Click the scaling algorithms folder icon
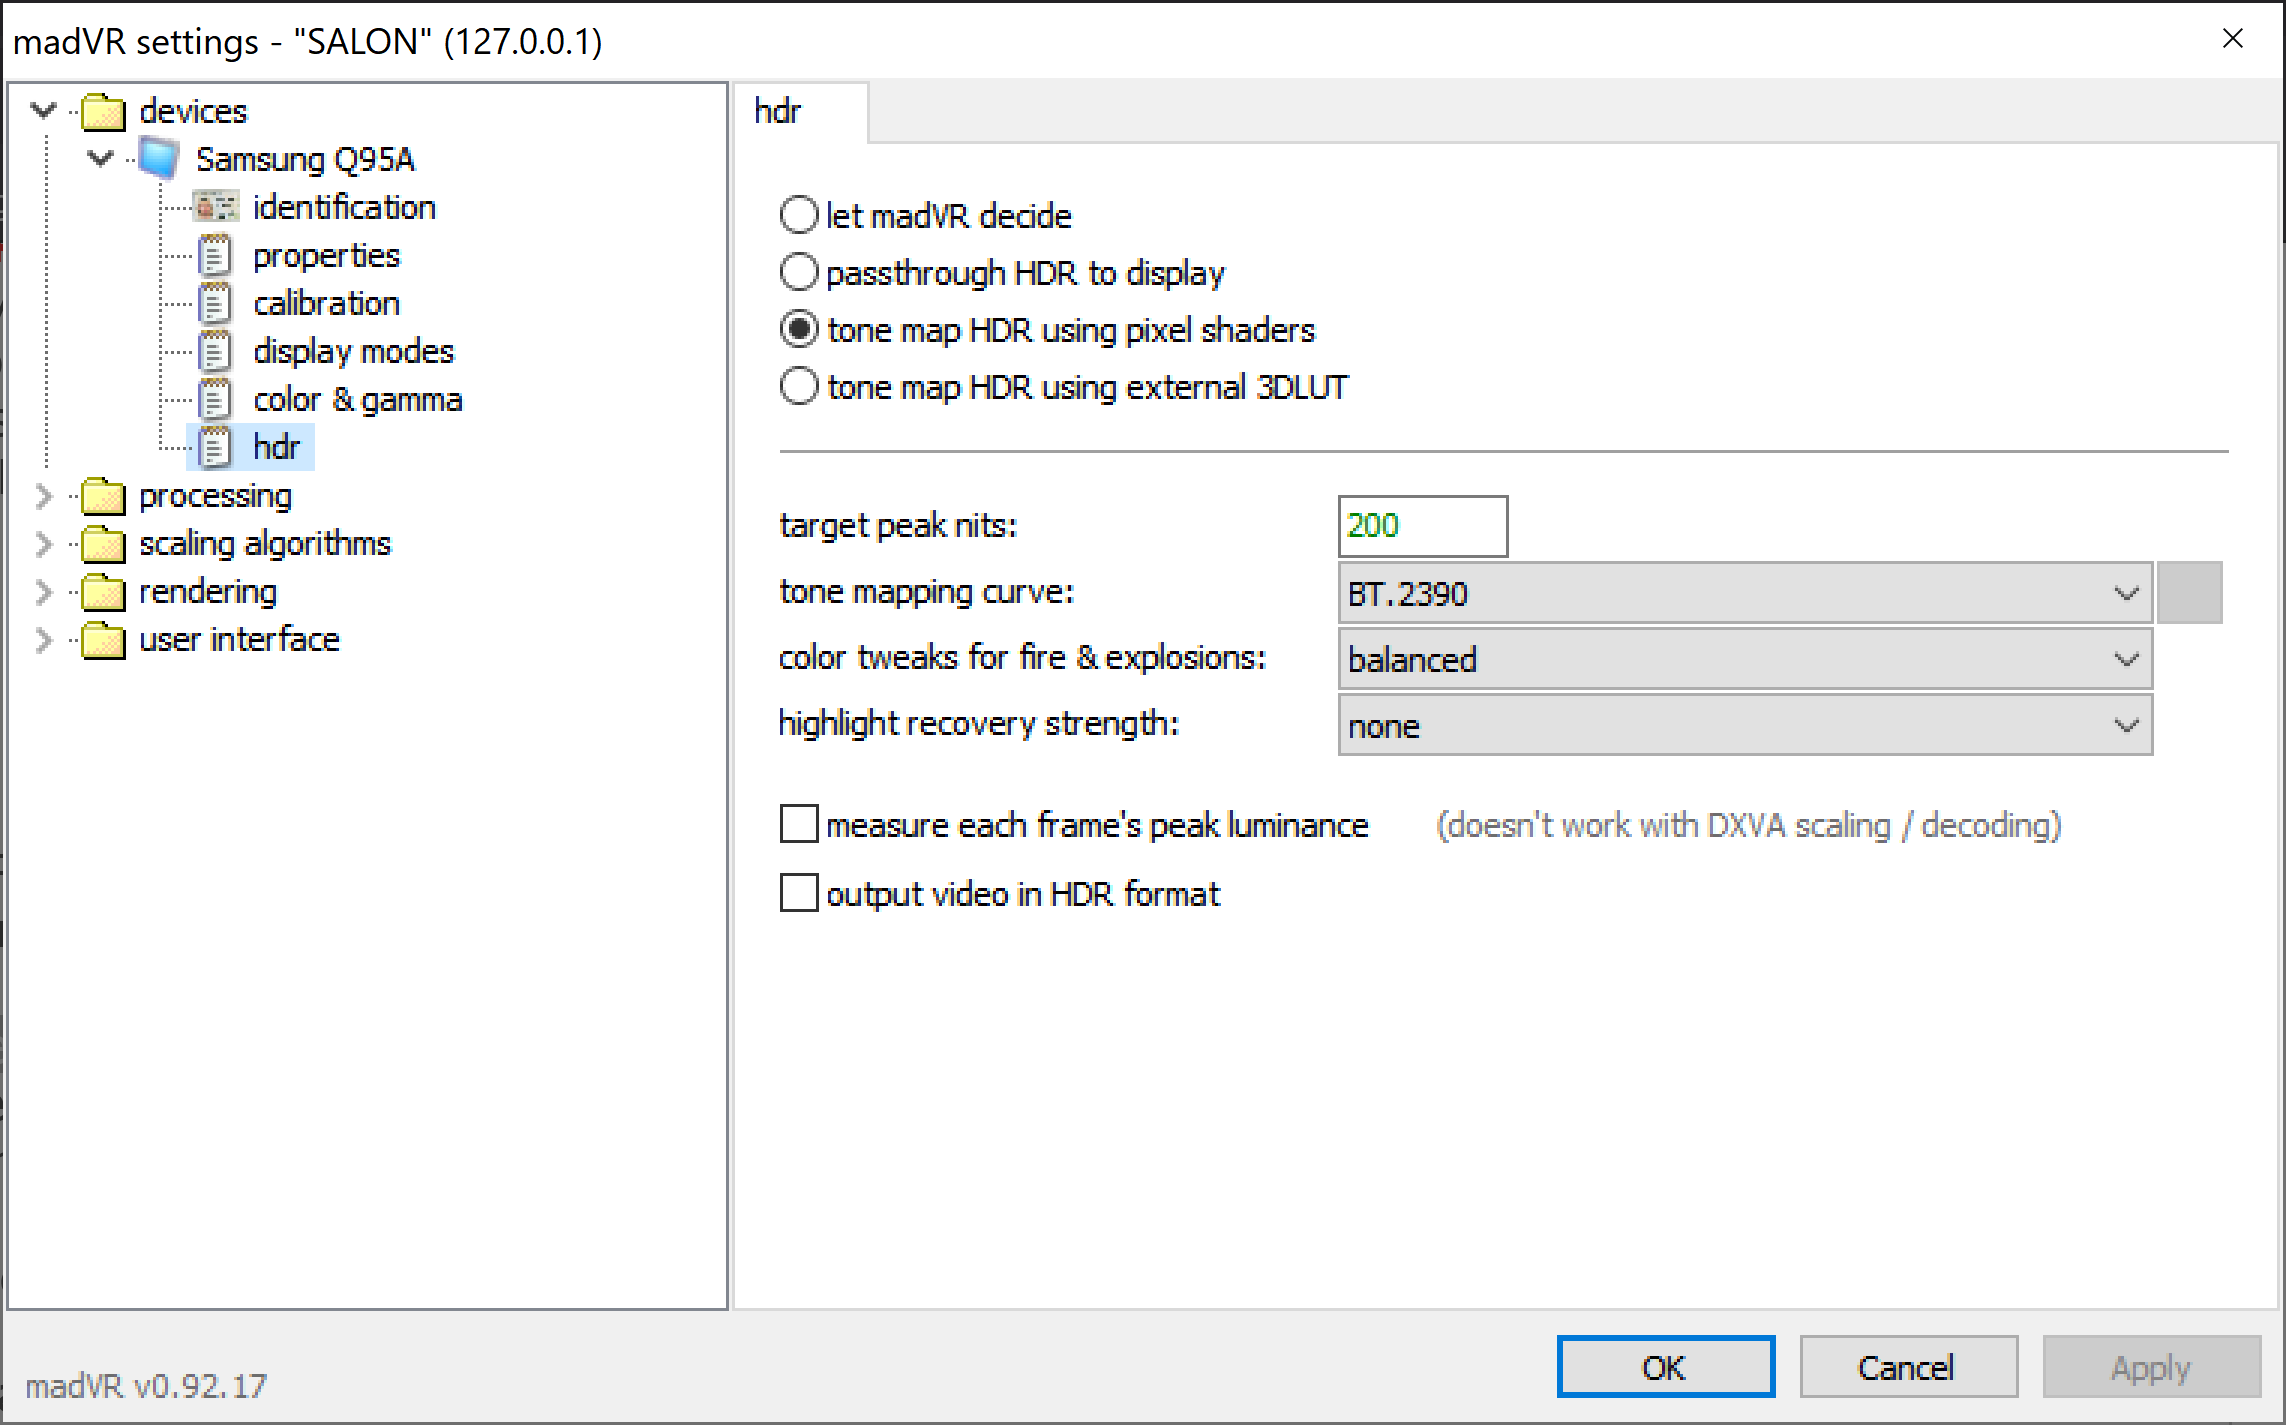The width and height of the screenshot is (2286, 1425). click(x=103, y=543)
